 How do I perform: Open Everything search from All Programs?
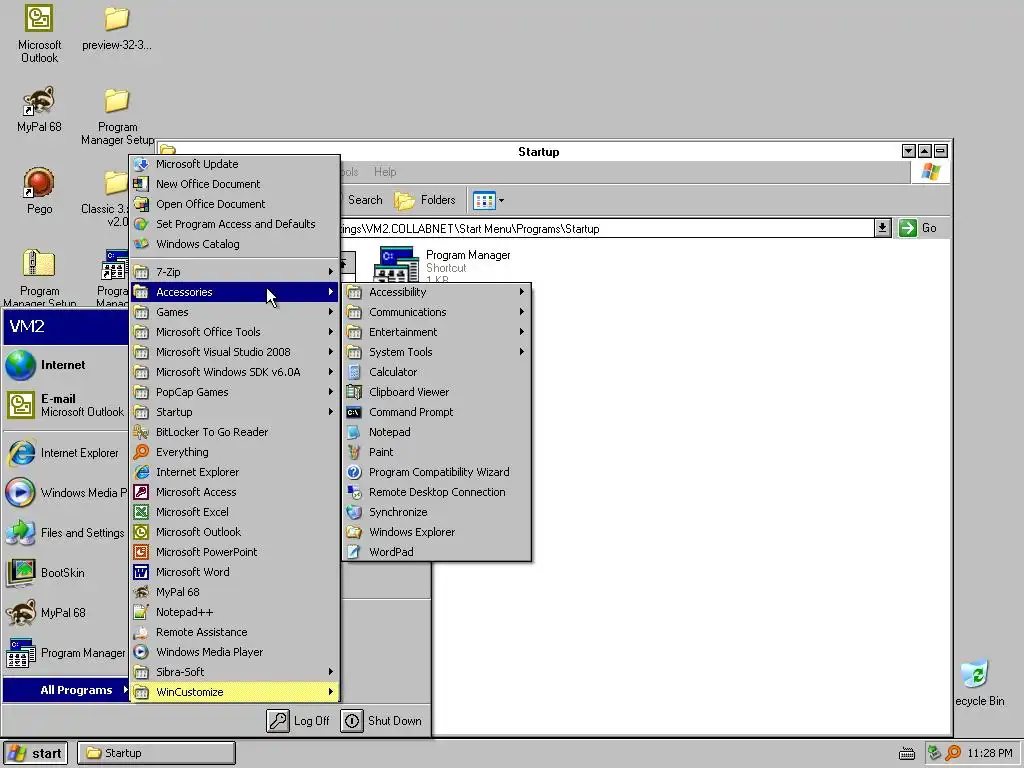pos(235,452)
